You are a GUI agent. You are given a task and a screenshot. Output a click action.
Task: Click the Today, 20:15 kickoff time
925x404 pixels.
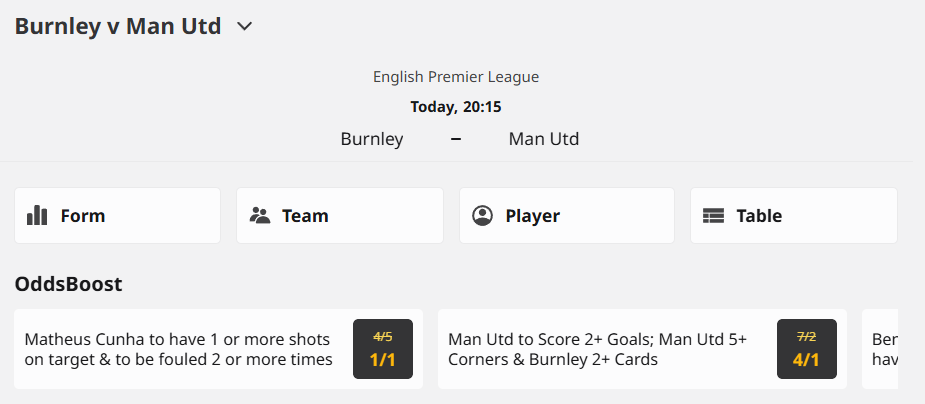point(456,107)
